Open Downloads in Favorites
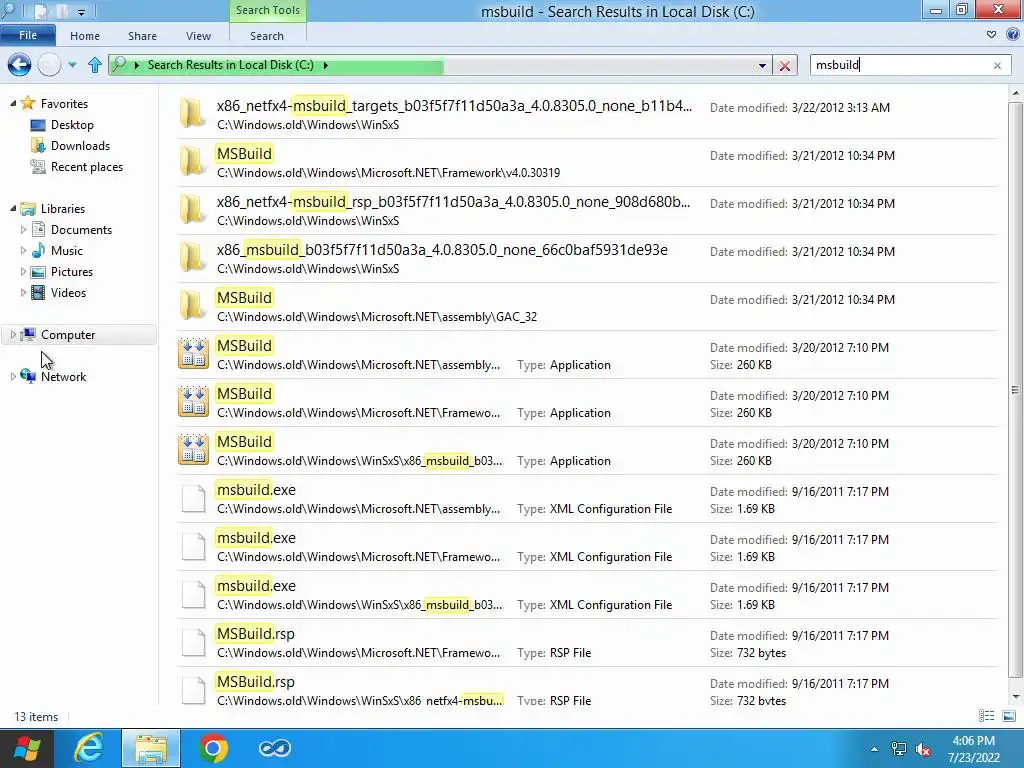Viewport: 1024px width, 768px height. (80, 146)
